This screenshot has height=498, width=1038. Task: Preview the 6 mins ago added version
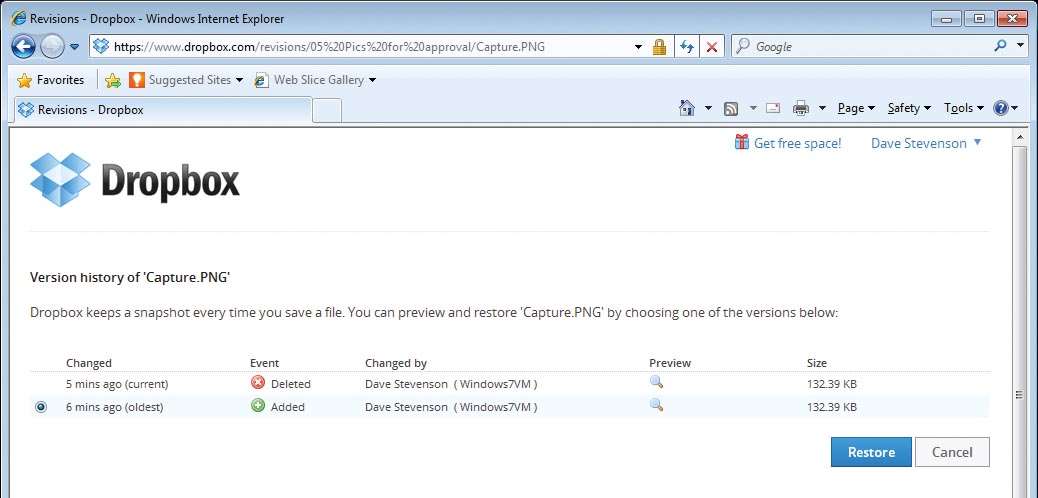[x=656, y=405]
